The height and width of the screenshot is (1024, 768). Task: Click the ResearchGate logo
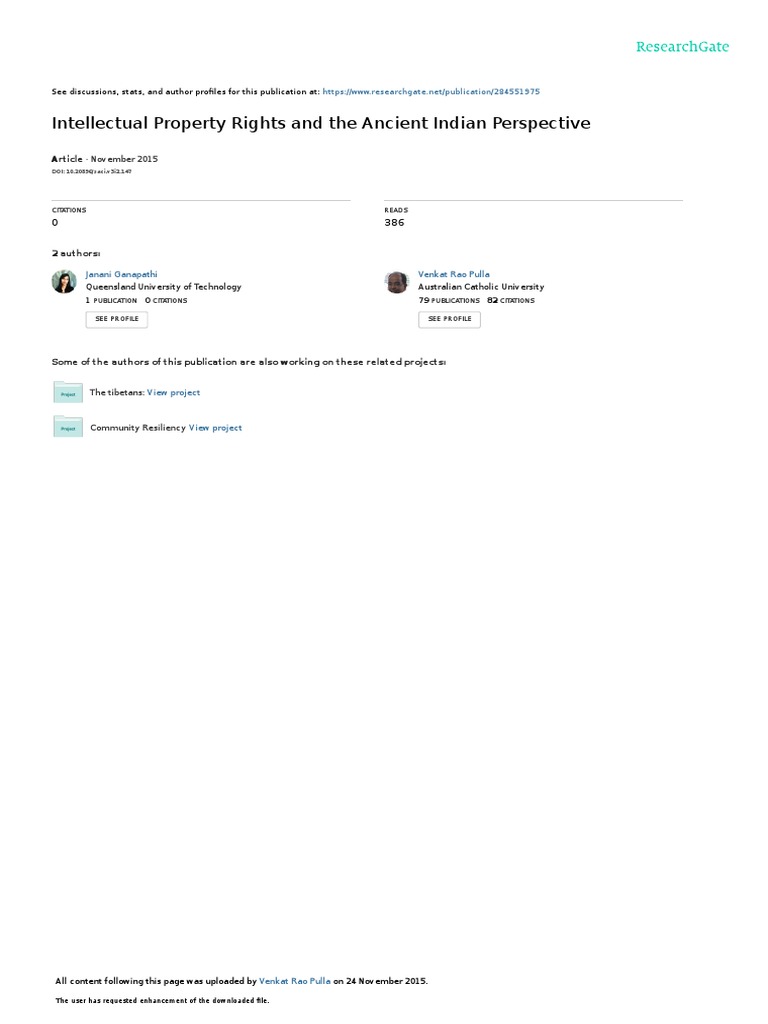682,47
